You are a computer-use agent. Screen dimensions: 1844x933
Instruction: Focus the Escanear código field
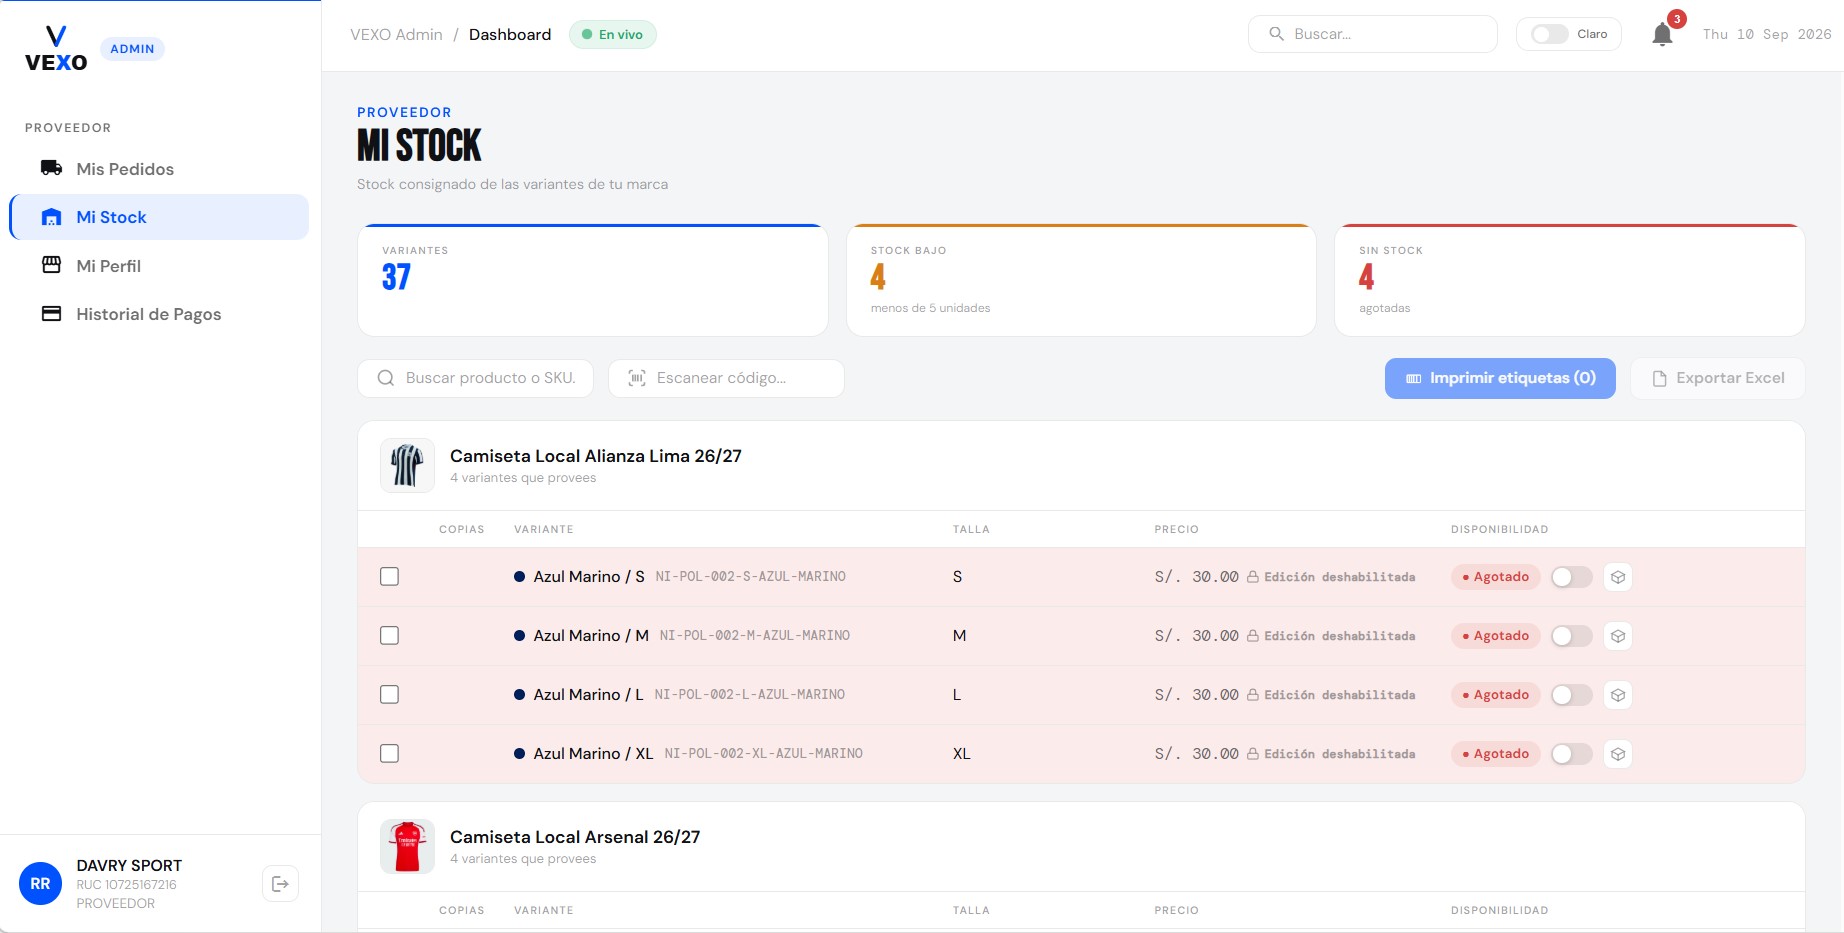point(726,378)
